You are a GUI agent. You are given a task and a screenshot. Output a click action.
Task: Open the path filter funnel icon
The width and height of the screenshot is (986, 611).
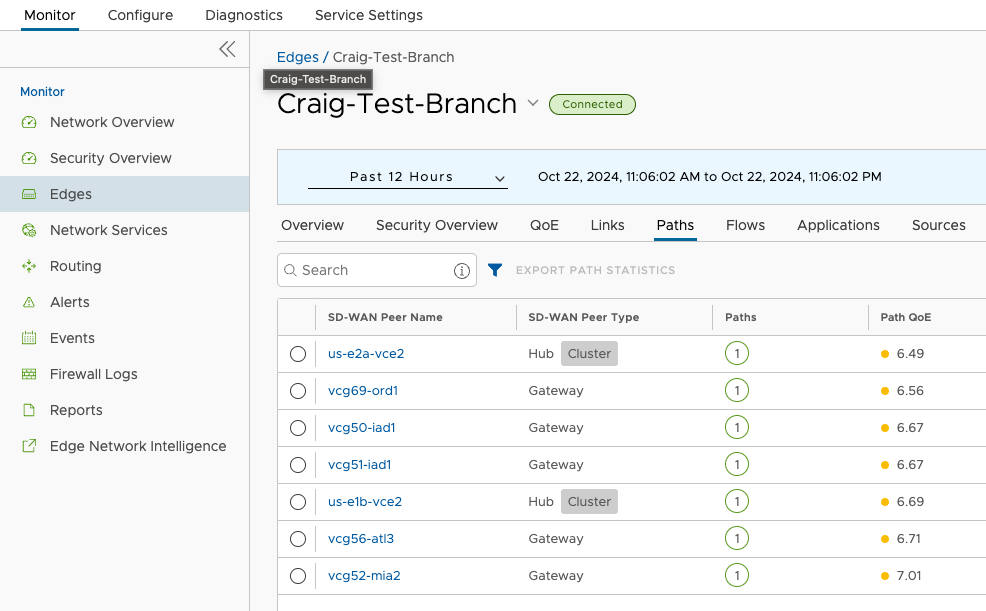495,270
